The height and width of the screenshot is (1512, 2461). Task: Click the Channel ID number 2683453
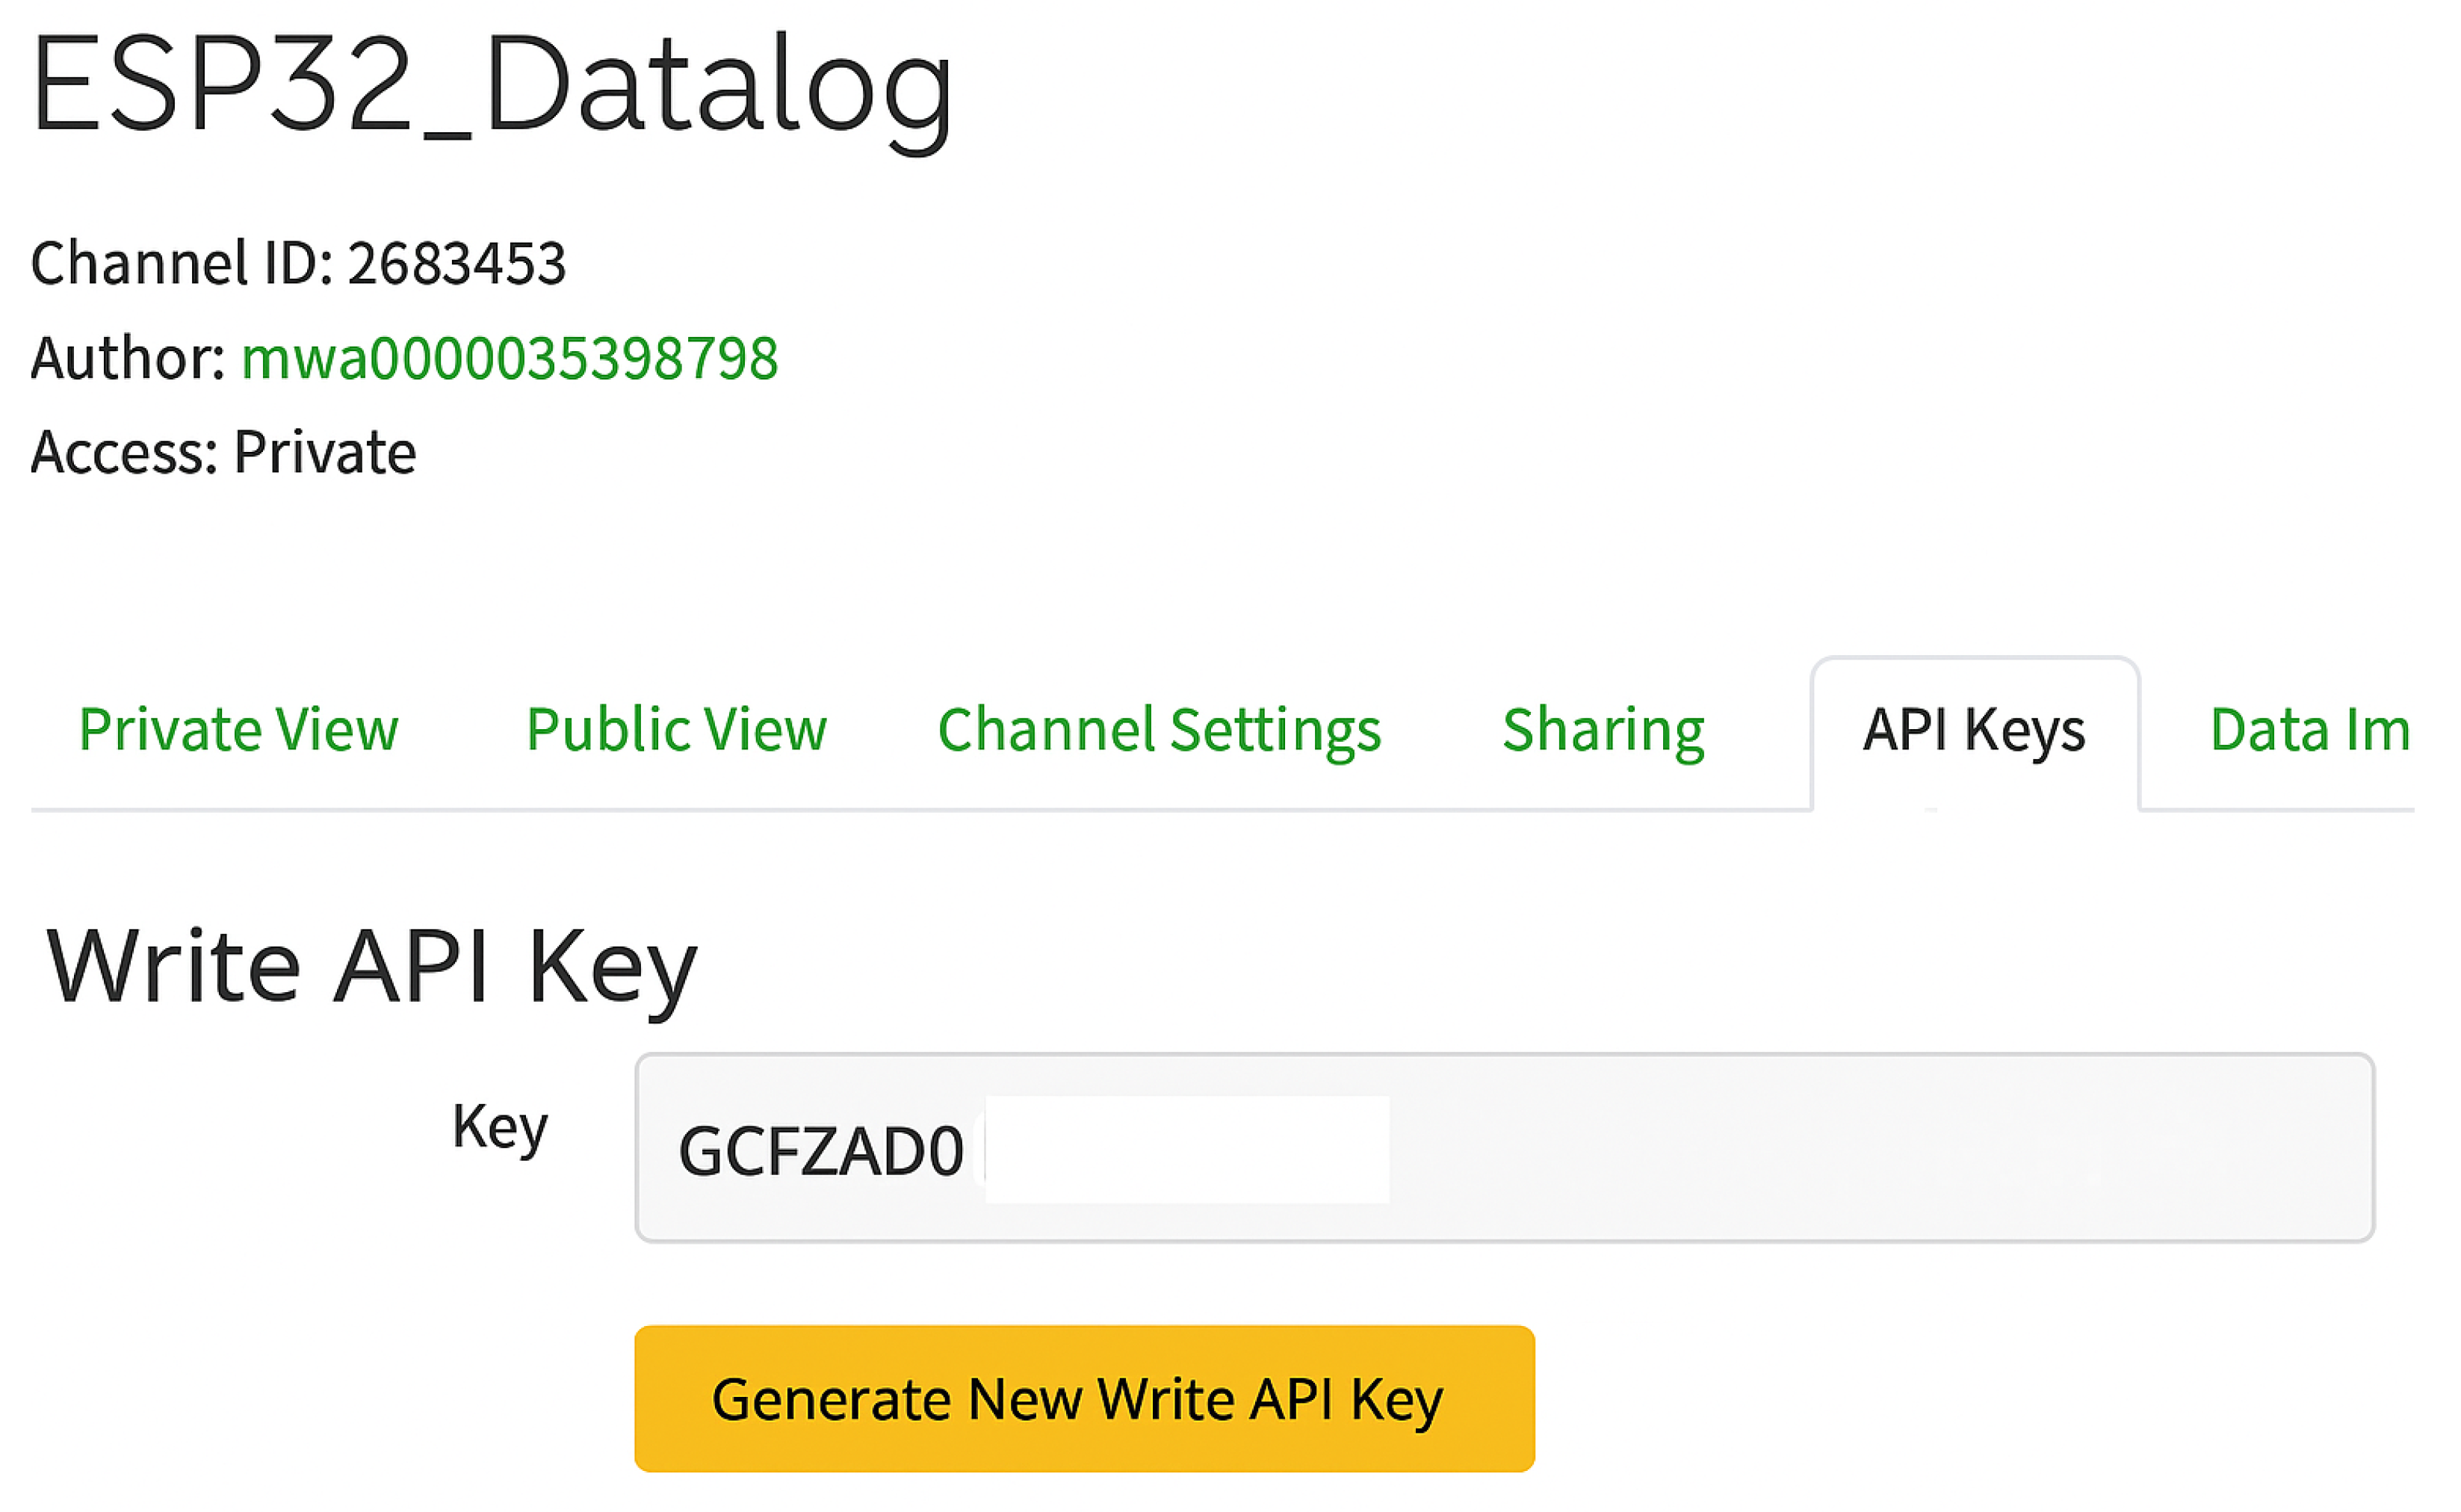456,264
